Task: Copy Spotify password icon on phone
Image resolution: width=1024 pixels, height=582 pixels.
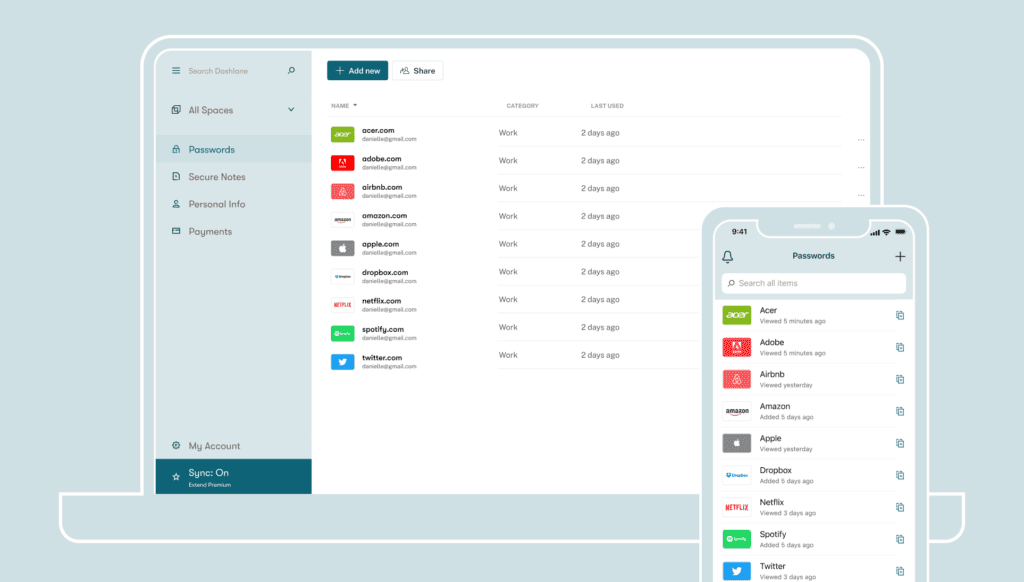Action: pyautogui.click(x=900, y=540)
